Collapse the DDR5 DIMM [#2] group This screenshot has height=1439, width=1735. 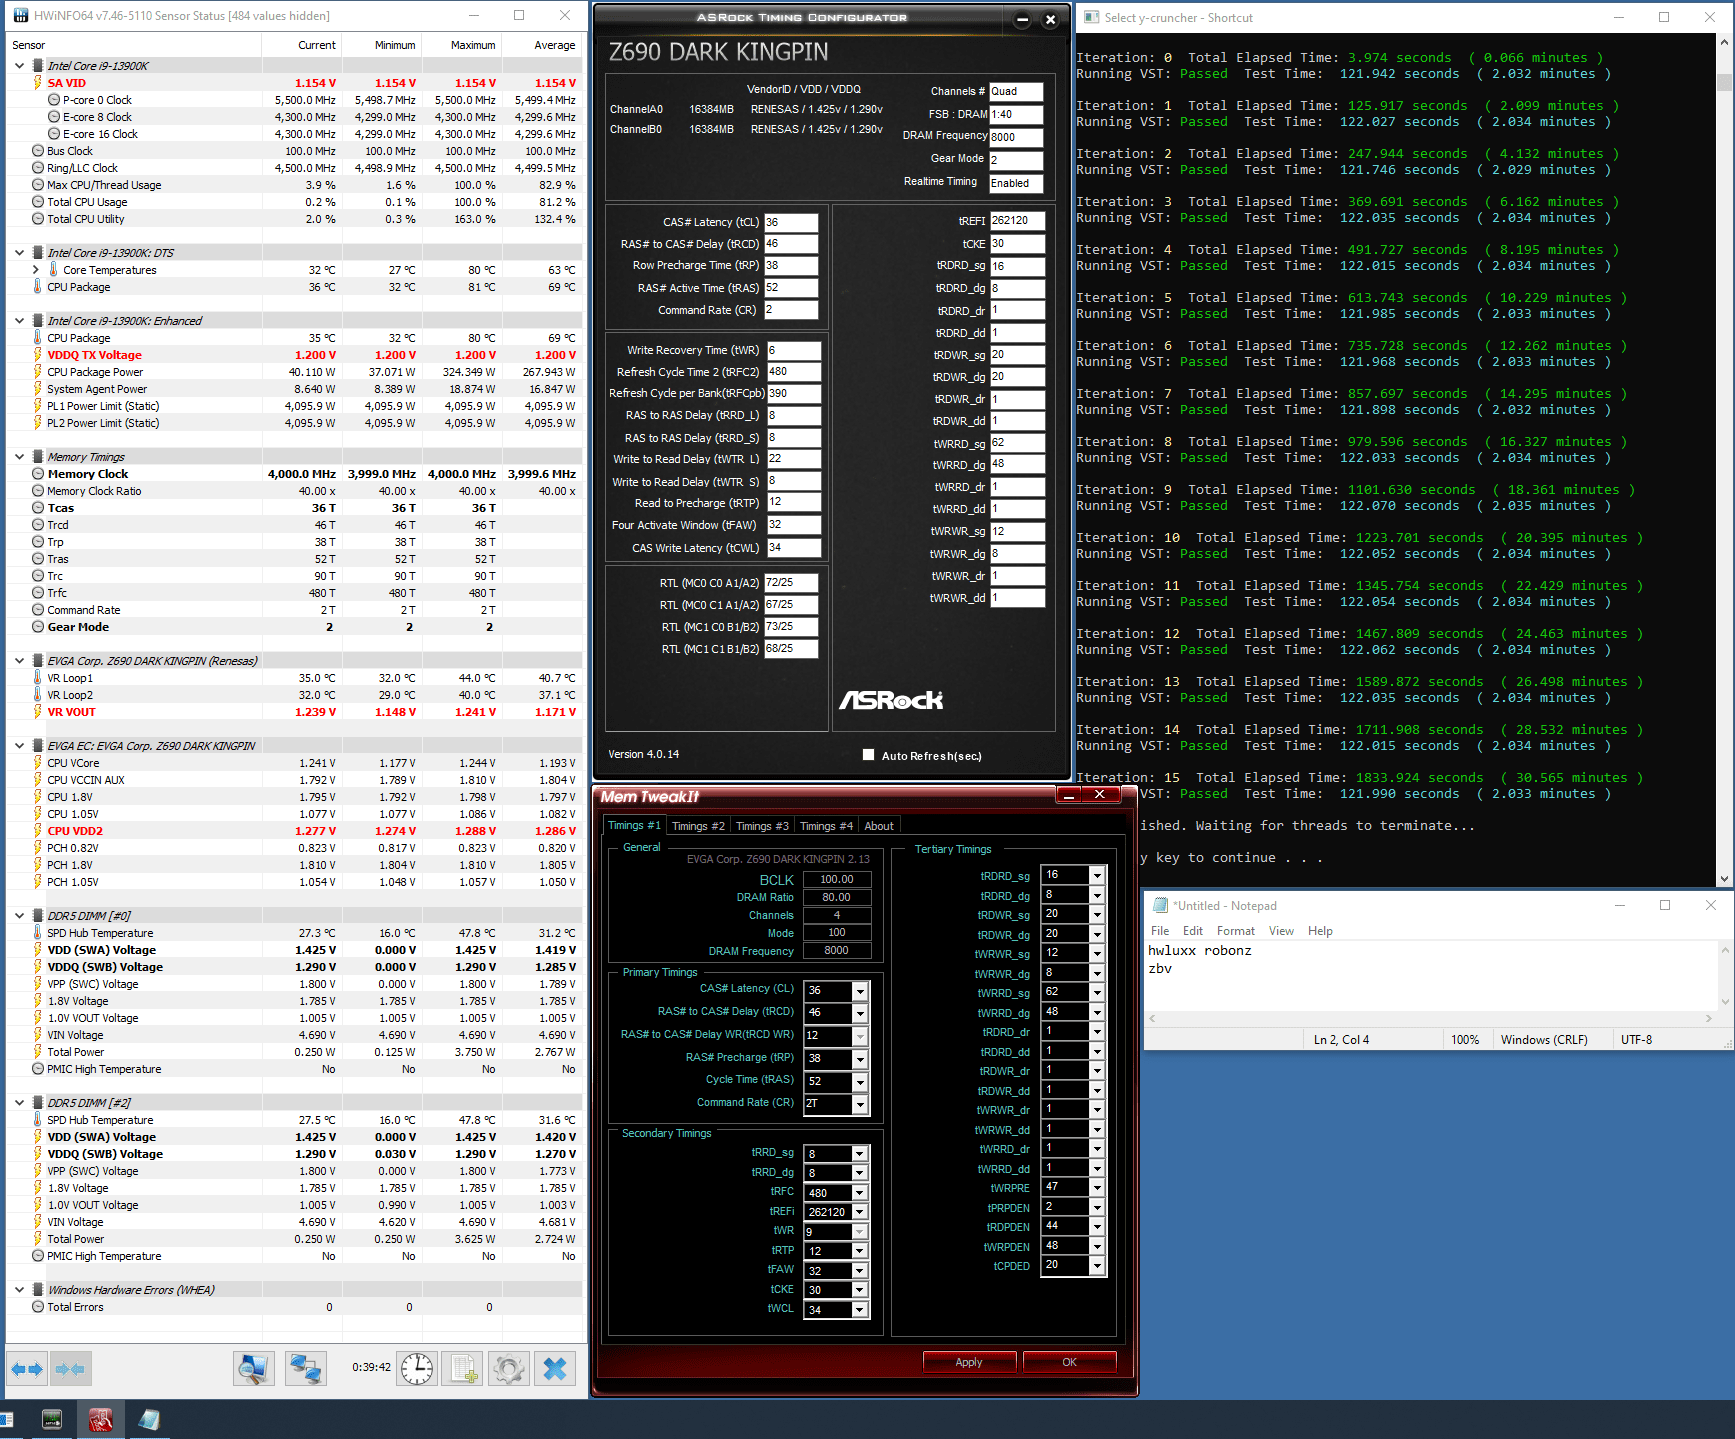click(x=19, y=1103)
